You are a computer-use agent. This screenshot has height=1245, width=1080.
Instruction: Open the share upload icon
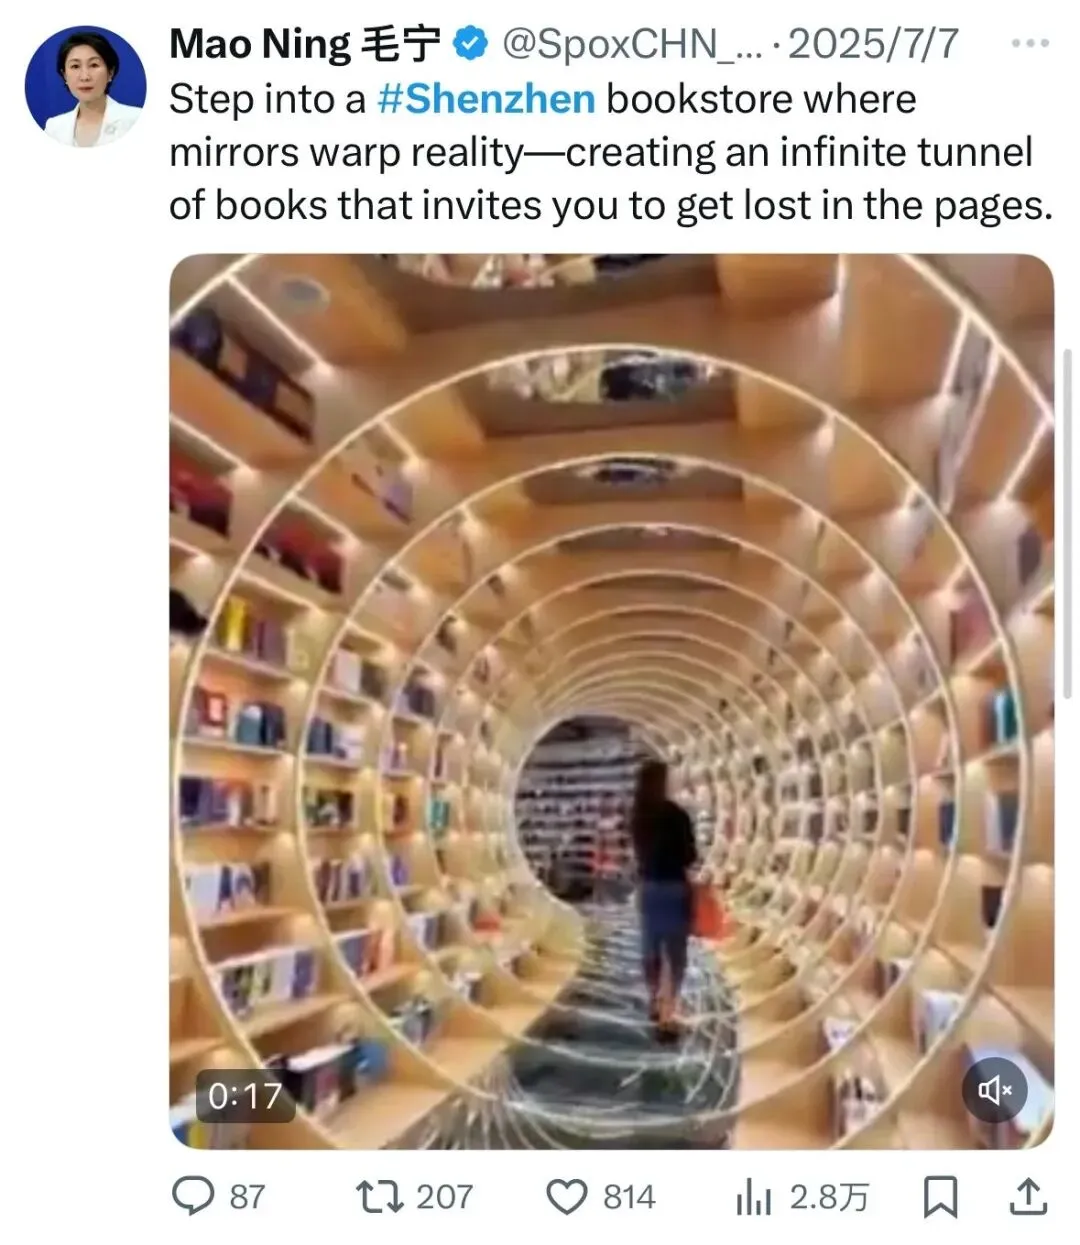[x=1030, y=1196]
